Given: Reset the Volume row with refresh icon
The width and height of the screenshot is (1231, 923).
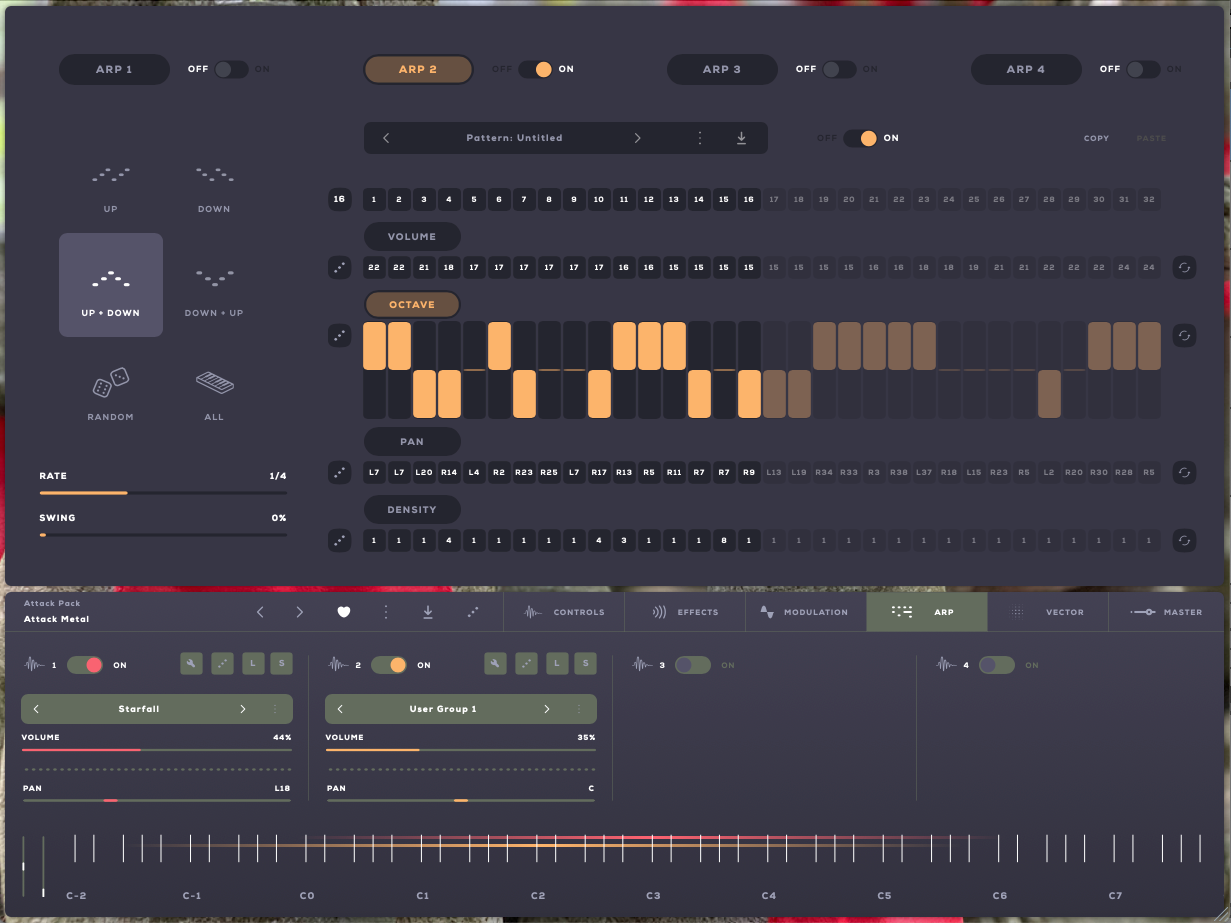Looking at the screenshot, I should click(1184, 267).
